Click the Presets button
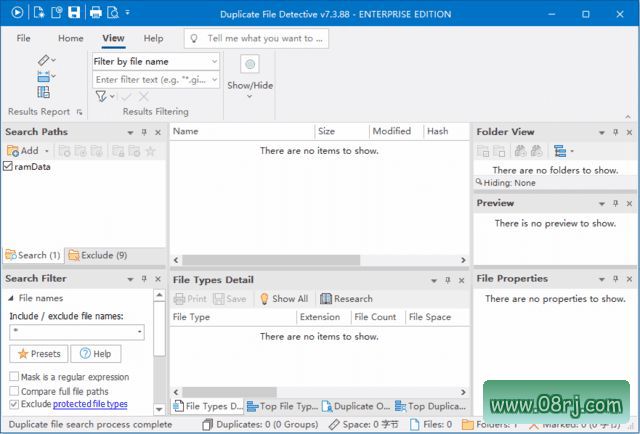This screenshot has width=640, height=434. (39, 354)
